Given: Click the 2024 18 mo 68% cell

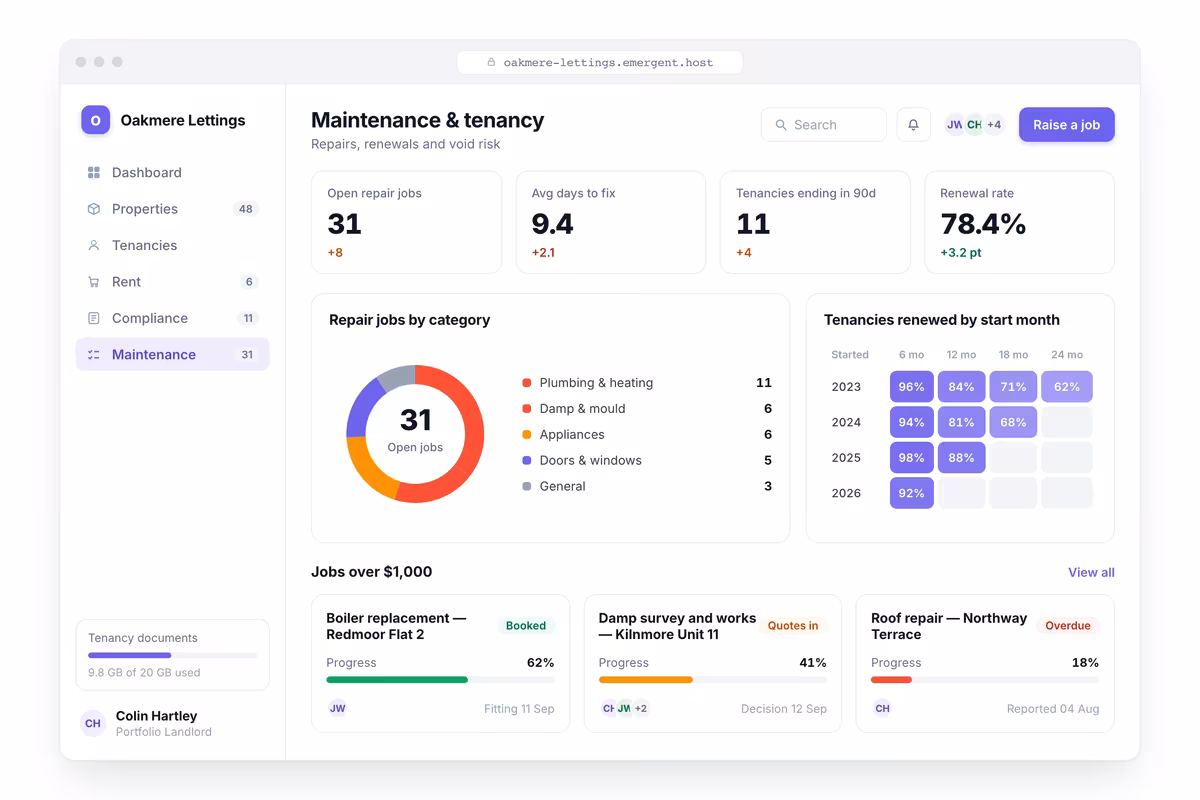Looking at the screenshot, I should 1013,422.
